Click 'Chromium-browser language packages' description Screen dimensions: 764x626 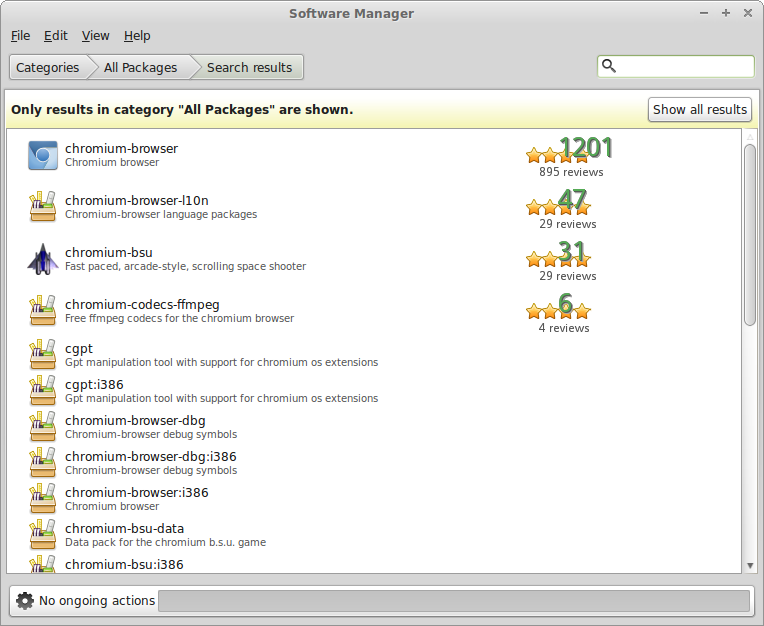(161, 214)
